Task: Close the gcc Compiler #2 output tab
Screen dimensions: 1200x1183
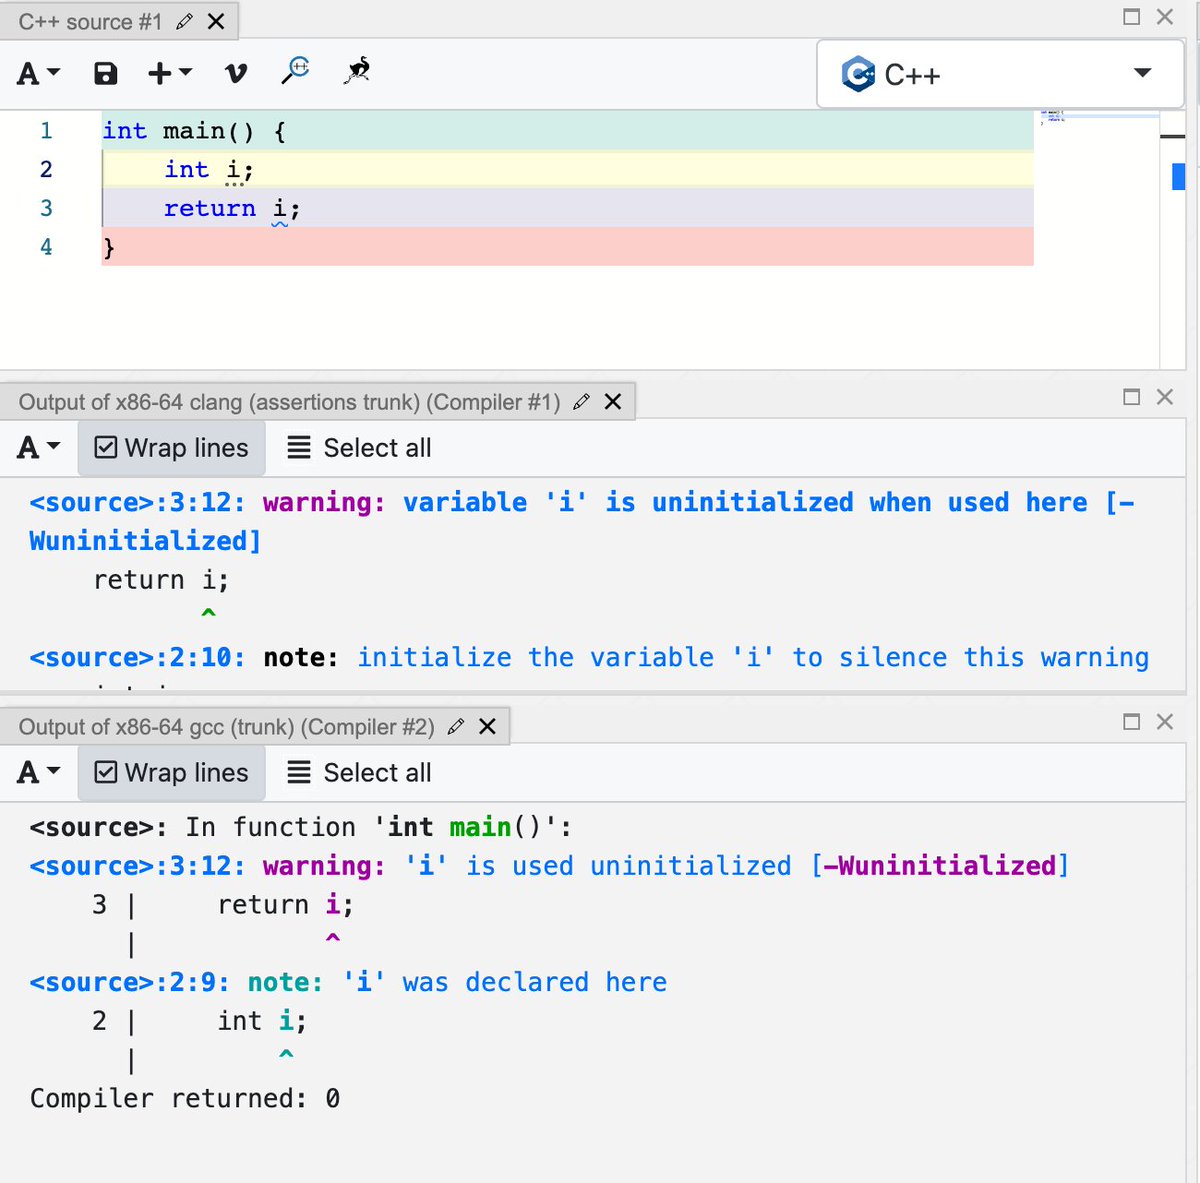Action: pos(487,727)
